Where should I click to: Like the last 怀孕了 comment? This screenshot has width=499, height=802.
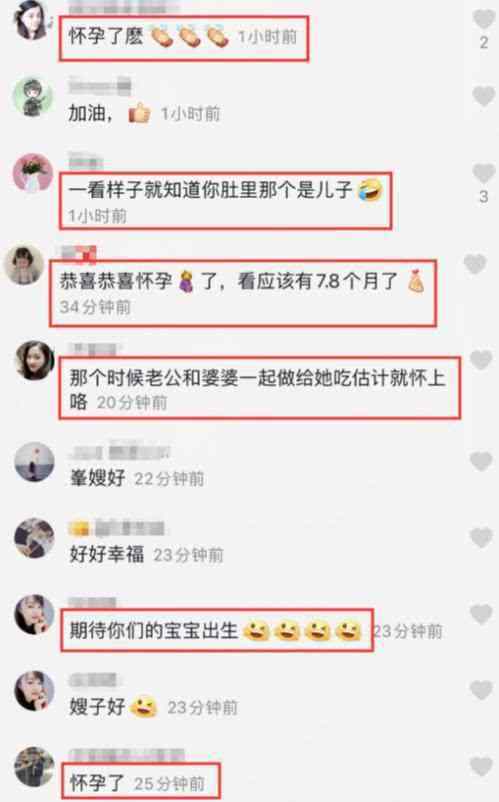(x=481, y=766)
